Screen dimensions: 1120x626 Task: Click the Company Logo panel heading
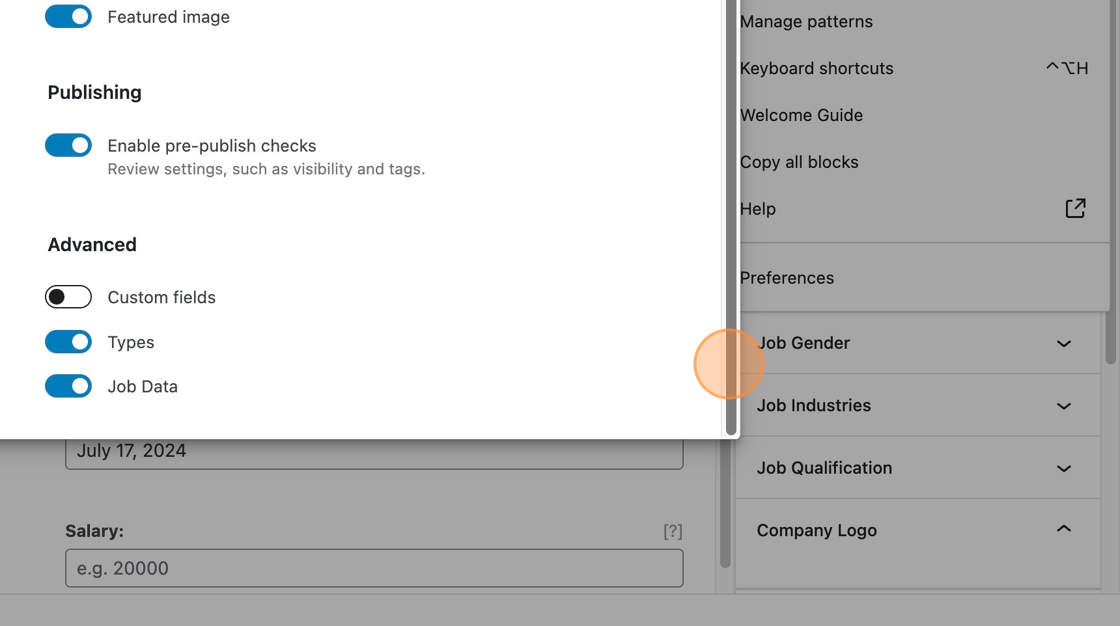coord(816,530)
